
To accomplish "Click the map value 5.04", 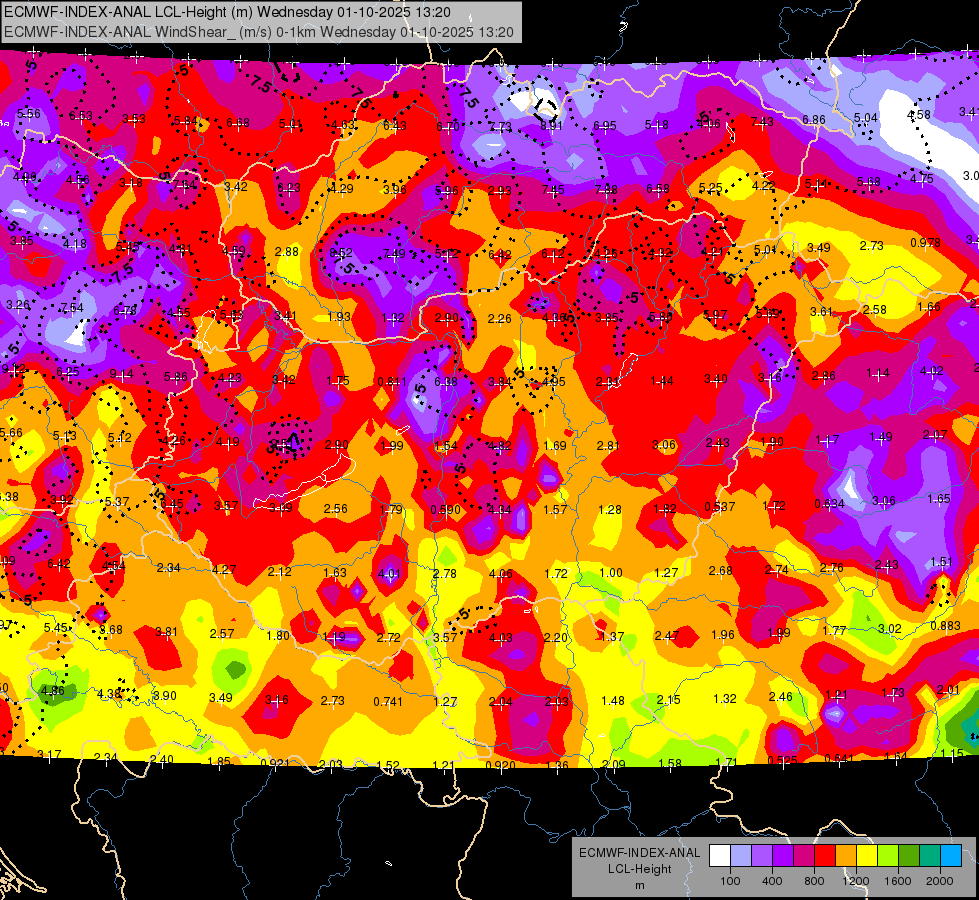I will tap(866, 117).
